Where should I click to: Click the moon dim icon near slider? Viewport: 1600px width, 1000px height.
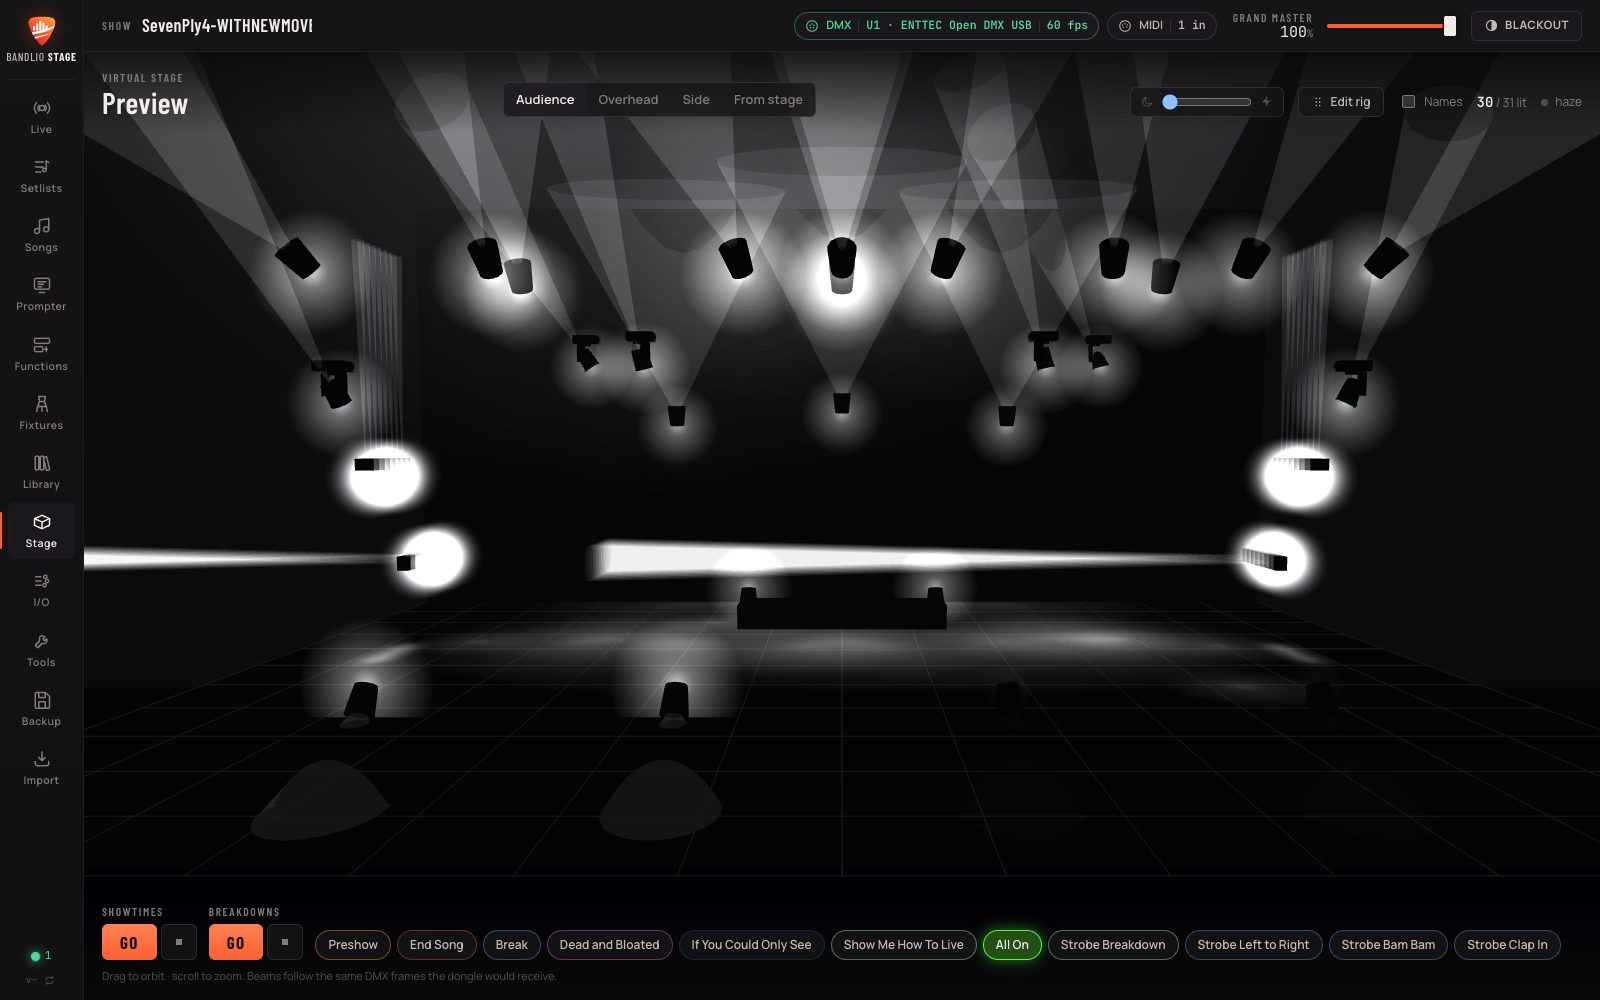click(1147, 102)
